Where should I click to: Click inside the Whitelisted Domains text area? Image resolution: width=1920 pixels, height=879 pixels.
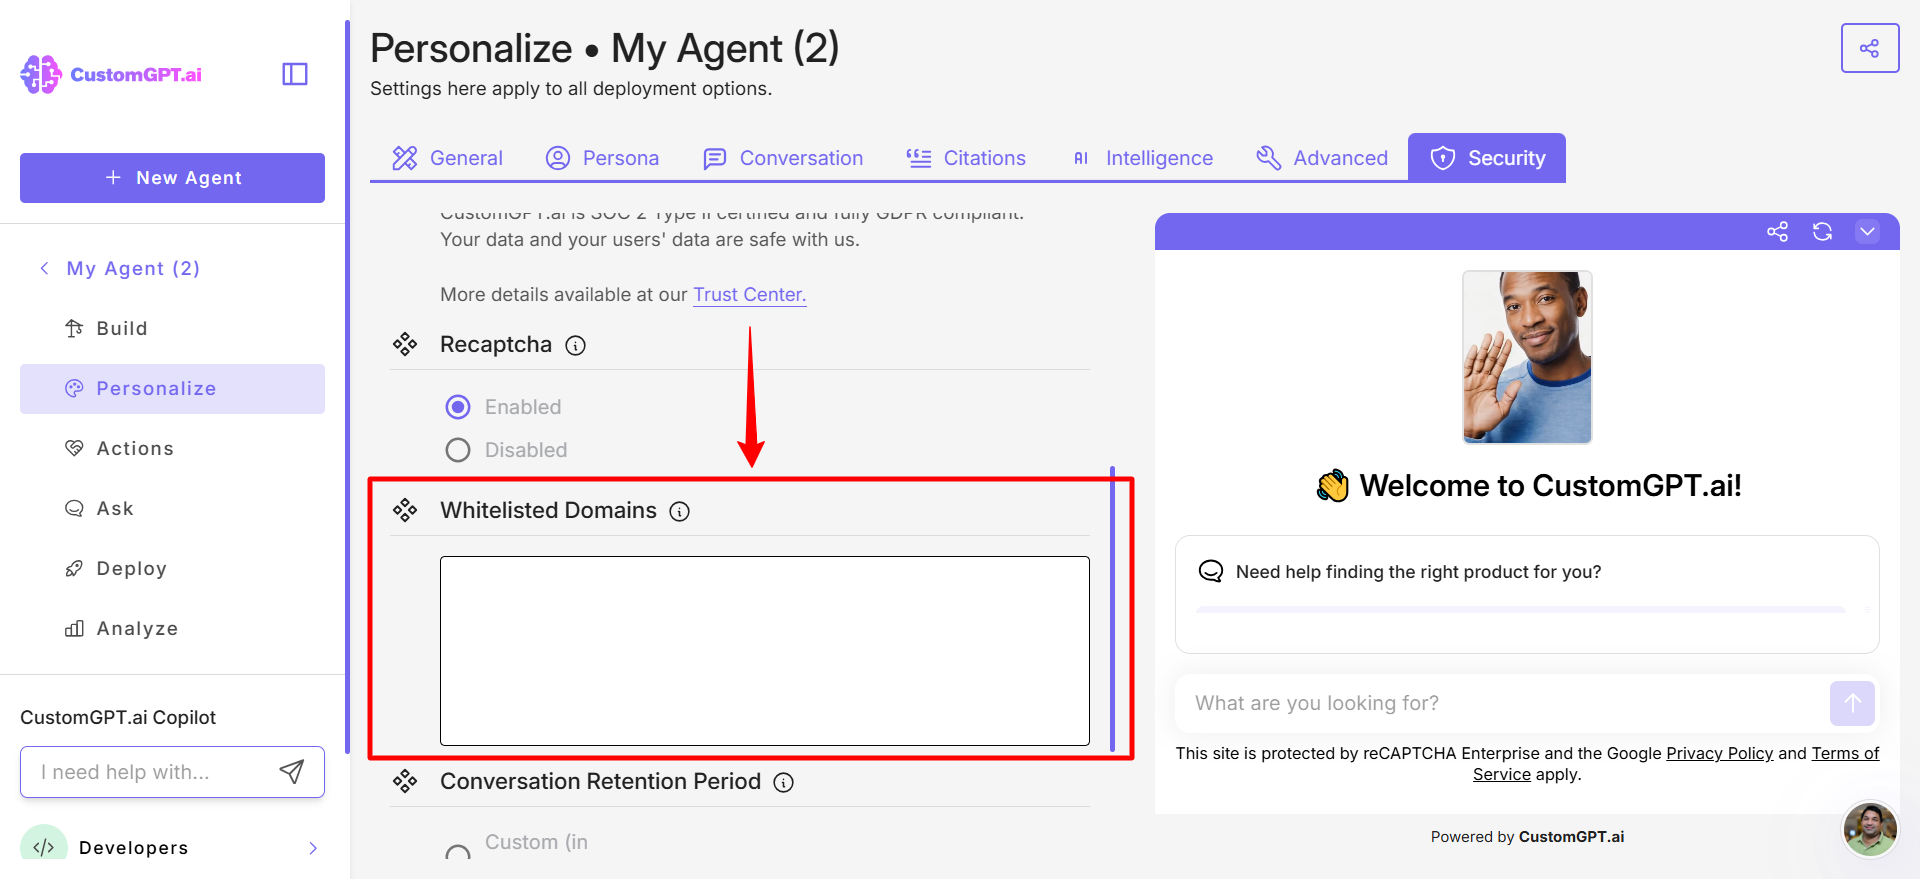[765, 651]
